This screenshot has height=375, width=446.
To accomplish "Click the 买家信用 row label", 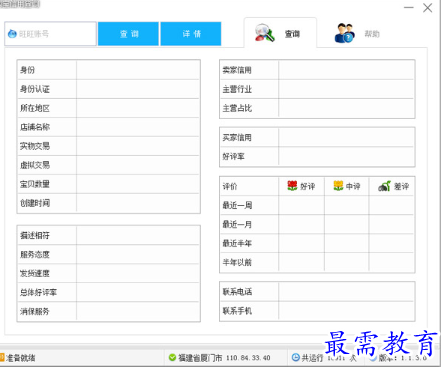I will [237, 137].
